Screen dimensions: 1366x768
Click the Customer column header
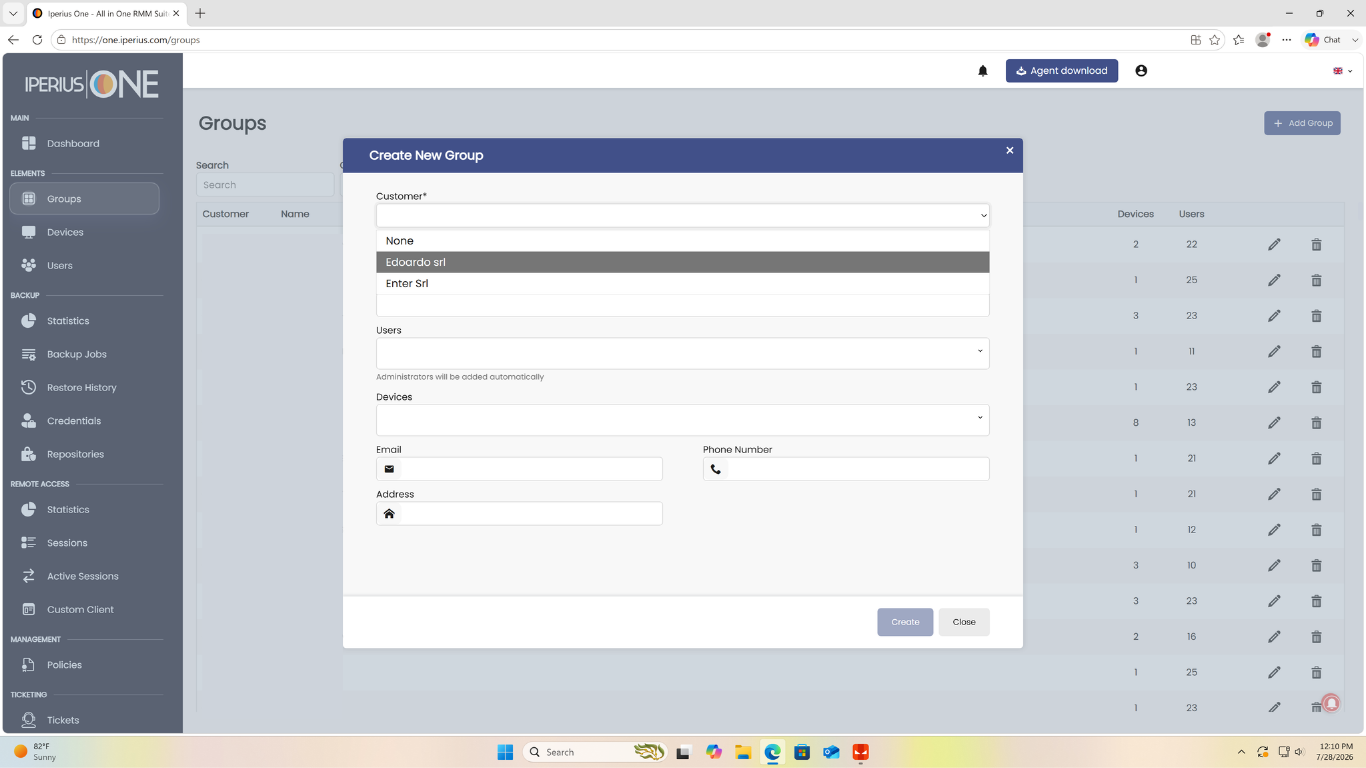[226, 214]
